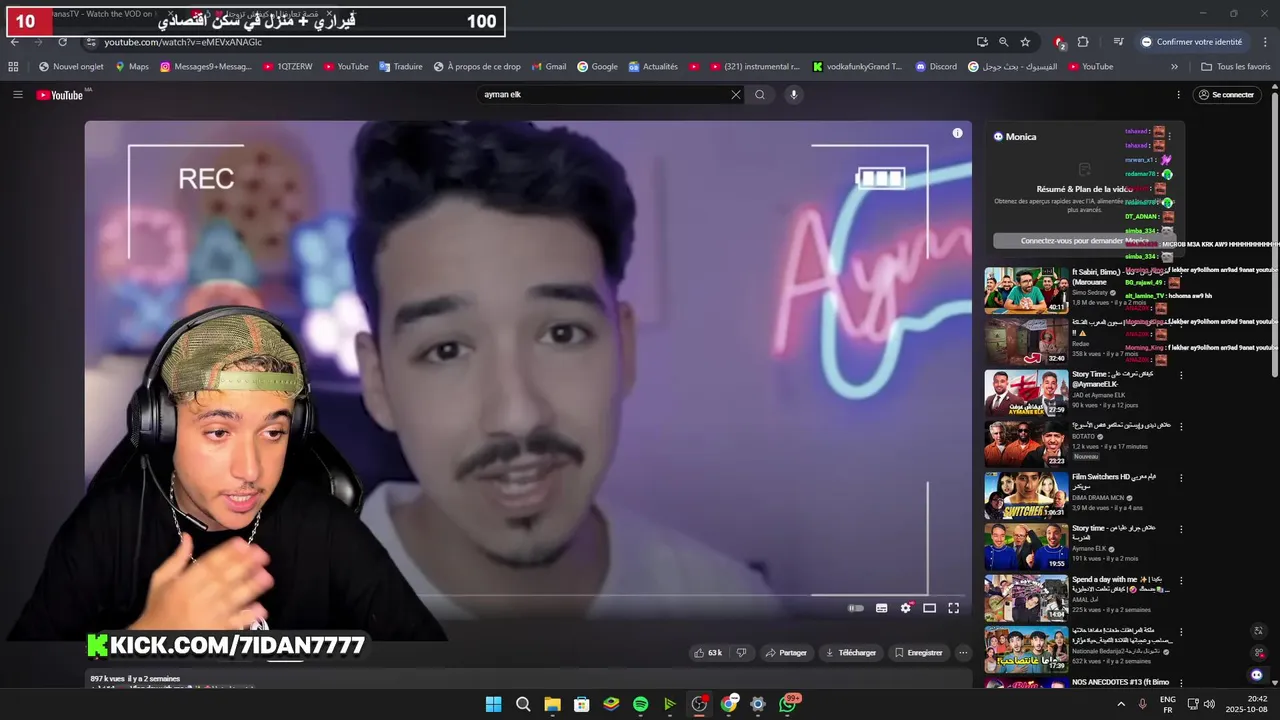Open options for Film Switchers HD video
This screenshot has height=720, width=1280.
coord(1181,479)
